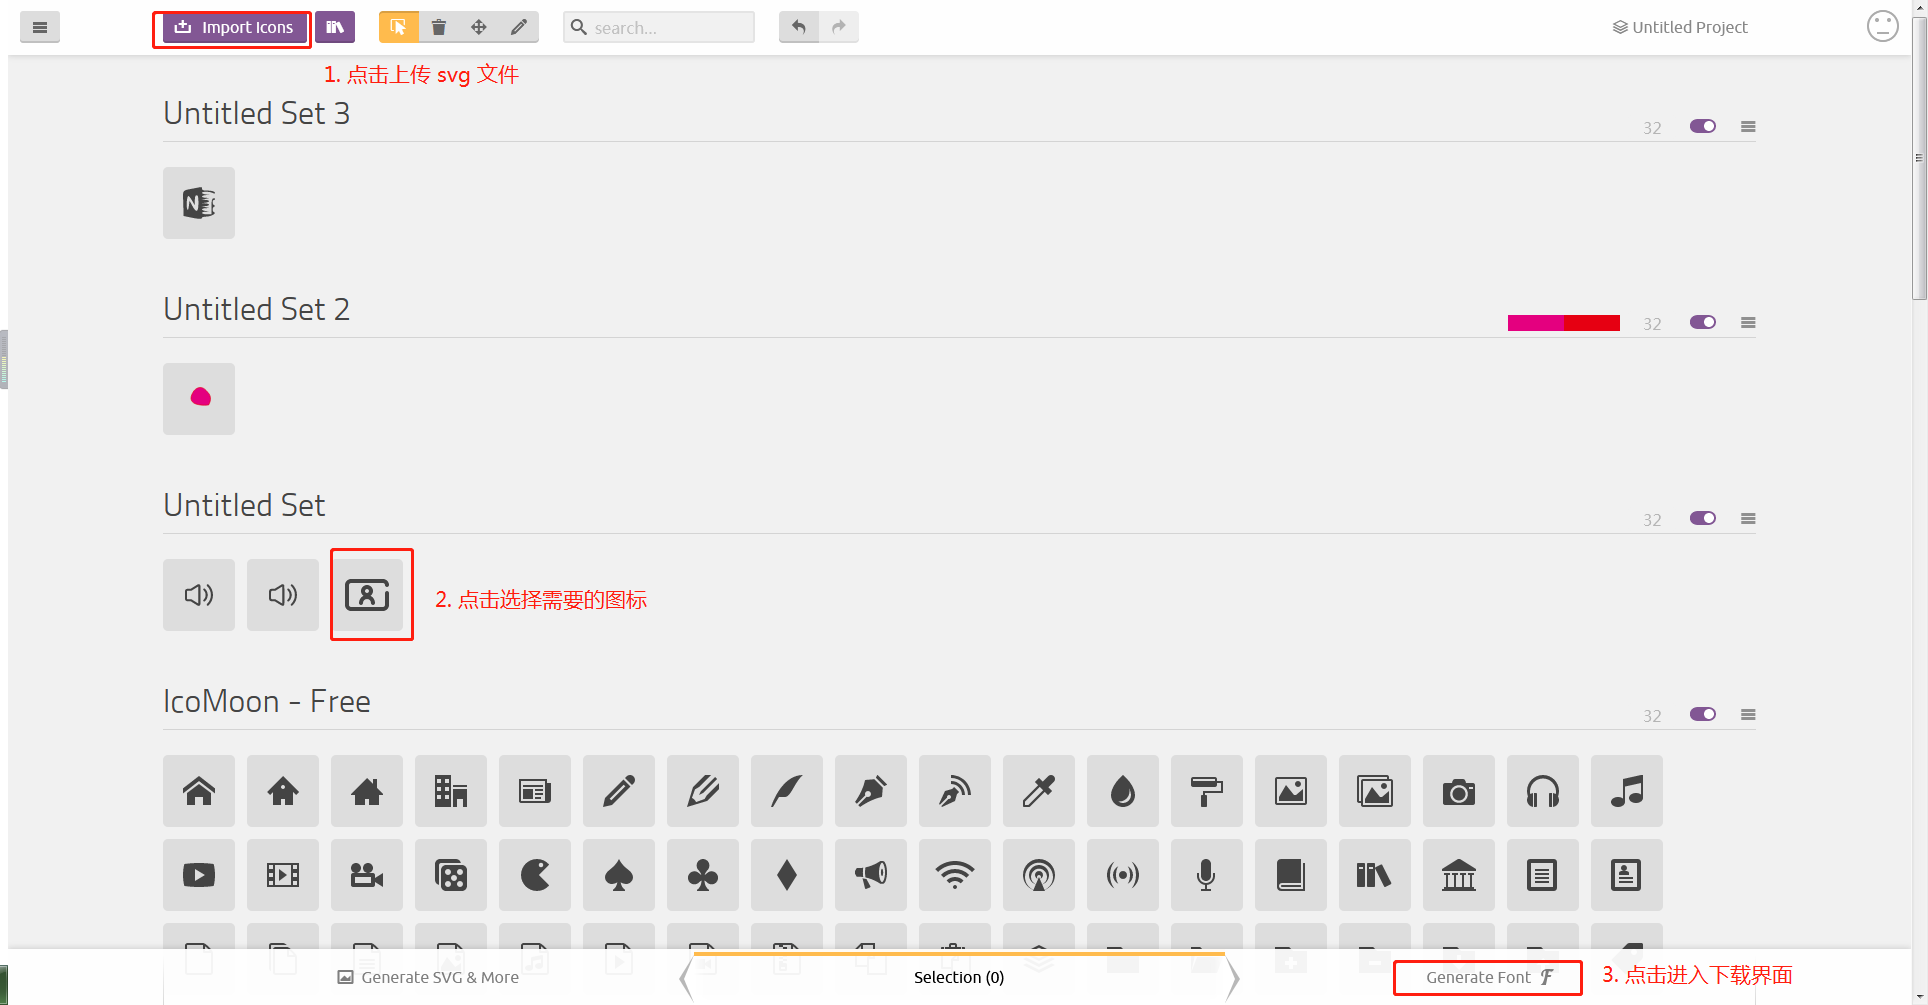Open the Generate Font tab
Viewport: 1928px width, 1005px height.
pos(1489,977)
